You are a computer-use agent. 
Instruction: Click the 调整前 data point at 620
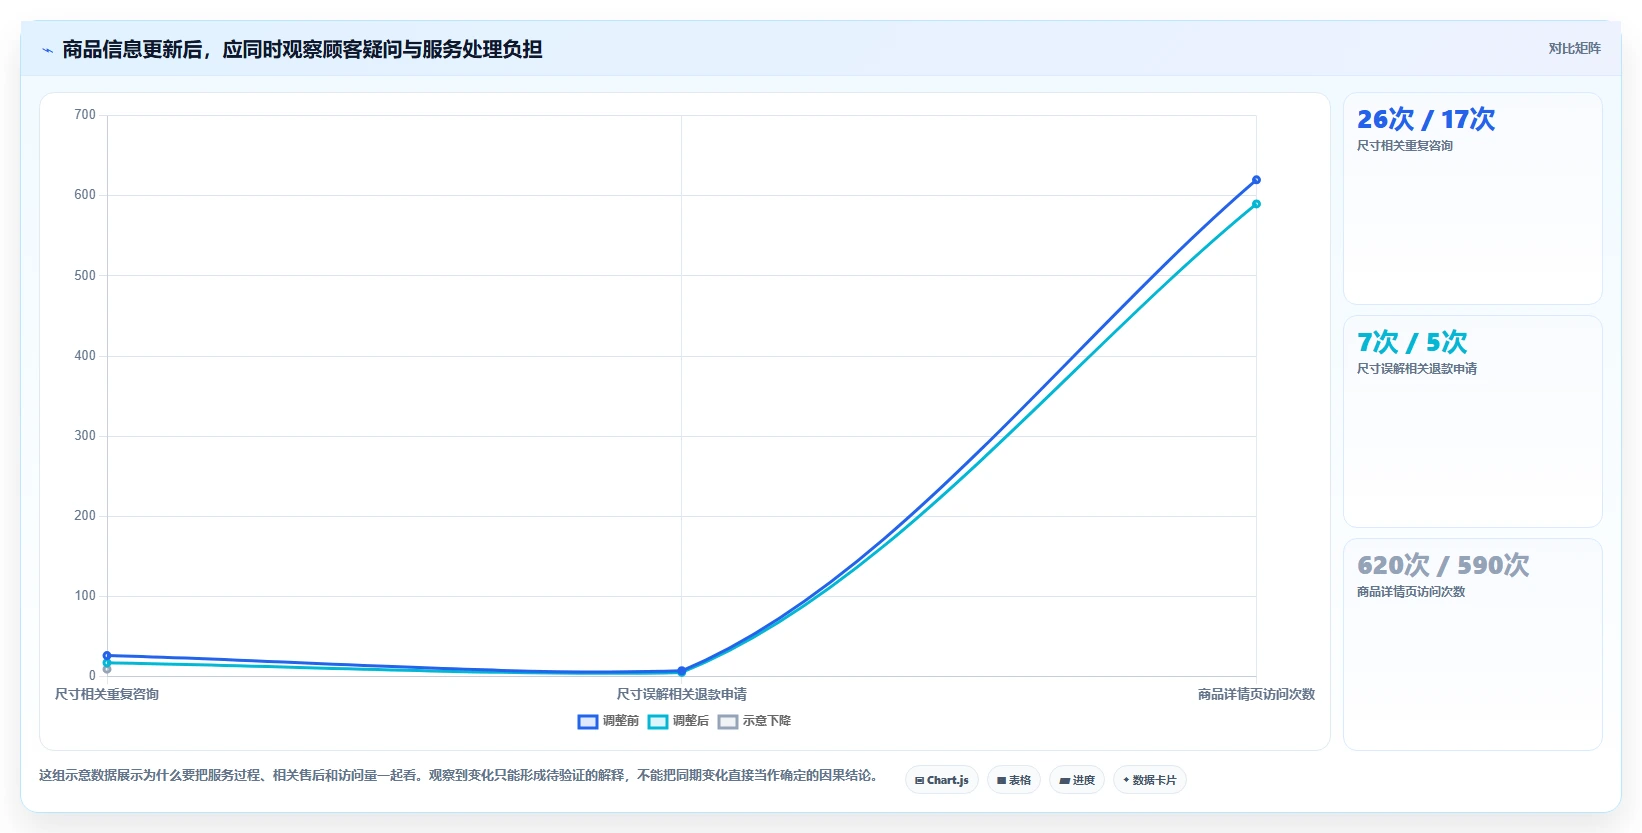[x=1256, y=180]
